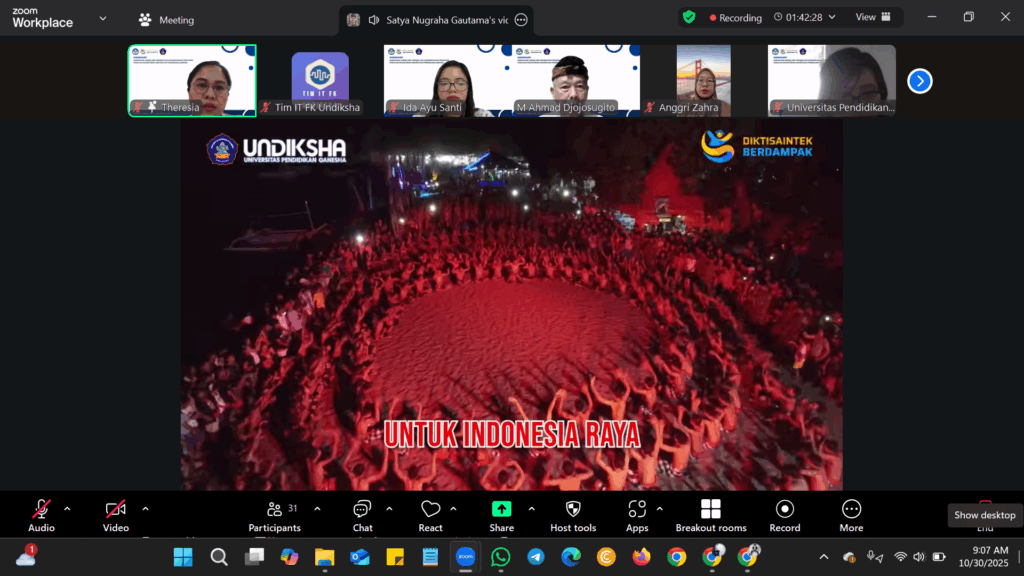Open the Zoom Workplace dropdown menu

pos(102,18)
